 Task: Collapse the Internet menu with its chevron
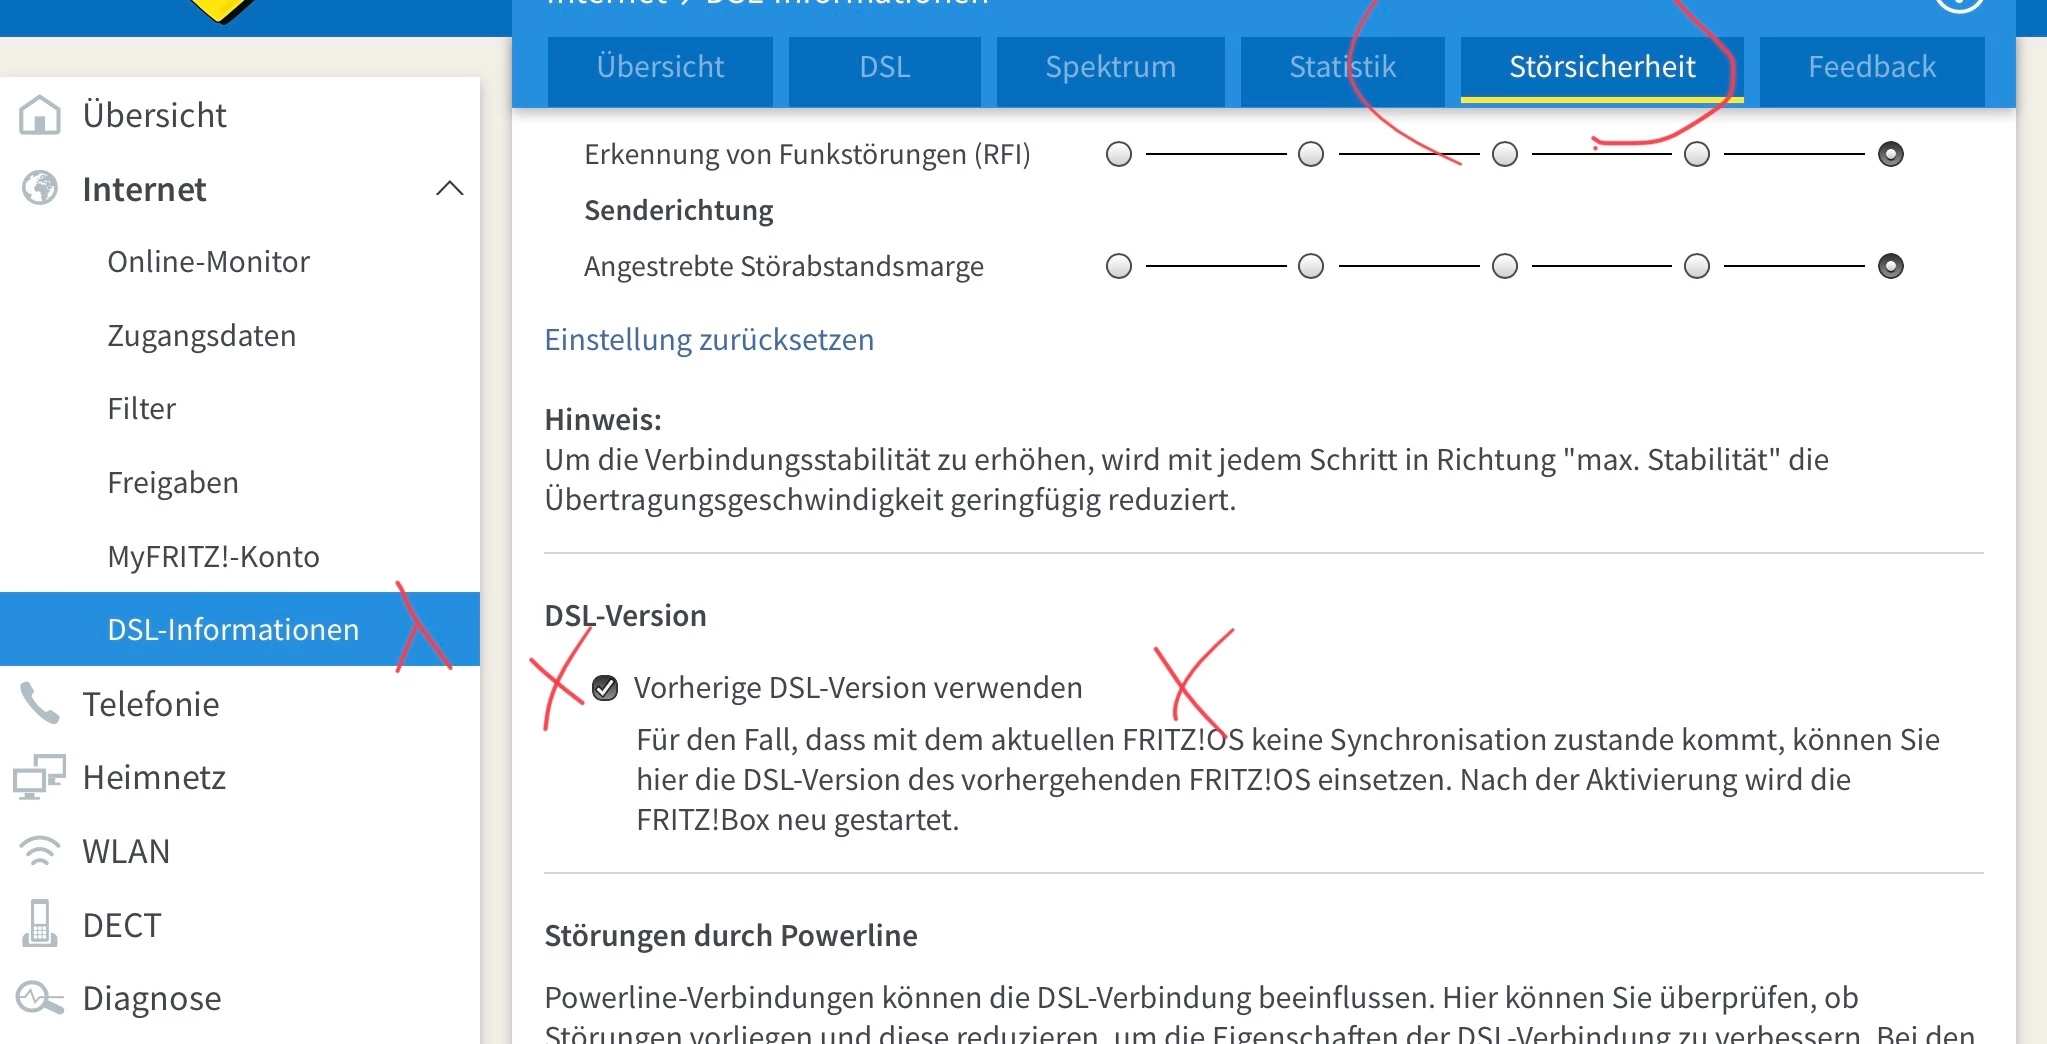tap(450, 188)
